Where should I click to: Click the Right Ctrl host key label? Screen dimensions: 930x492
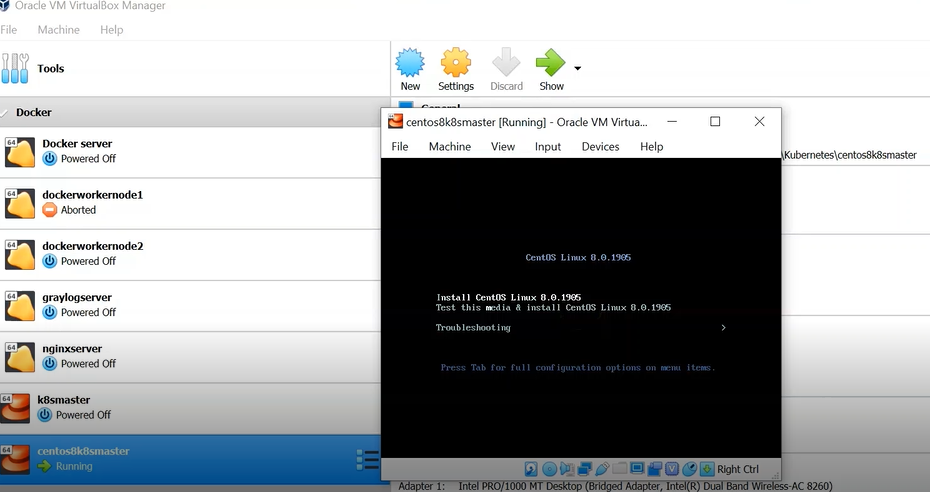(738, 469)
